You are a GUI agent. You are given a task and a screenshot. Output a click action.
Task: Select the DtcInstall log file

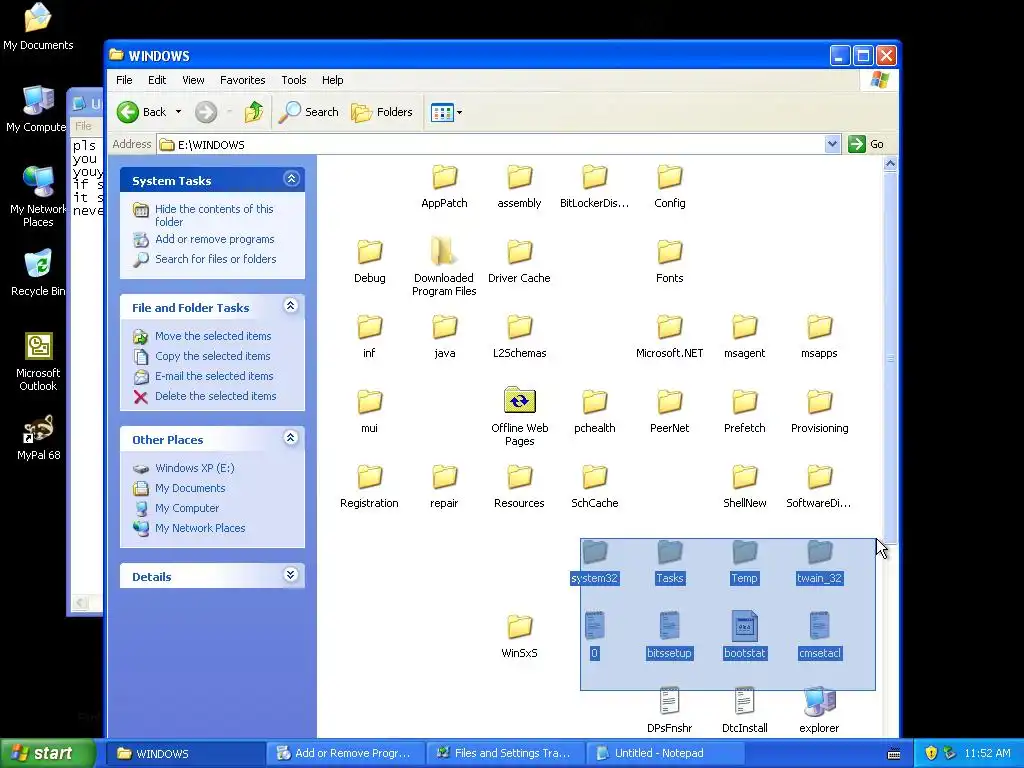coord(744,711)
